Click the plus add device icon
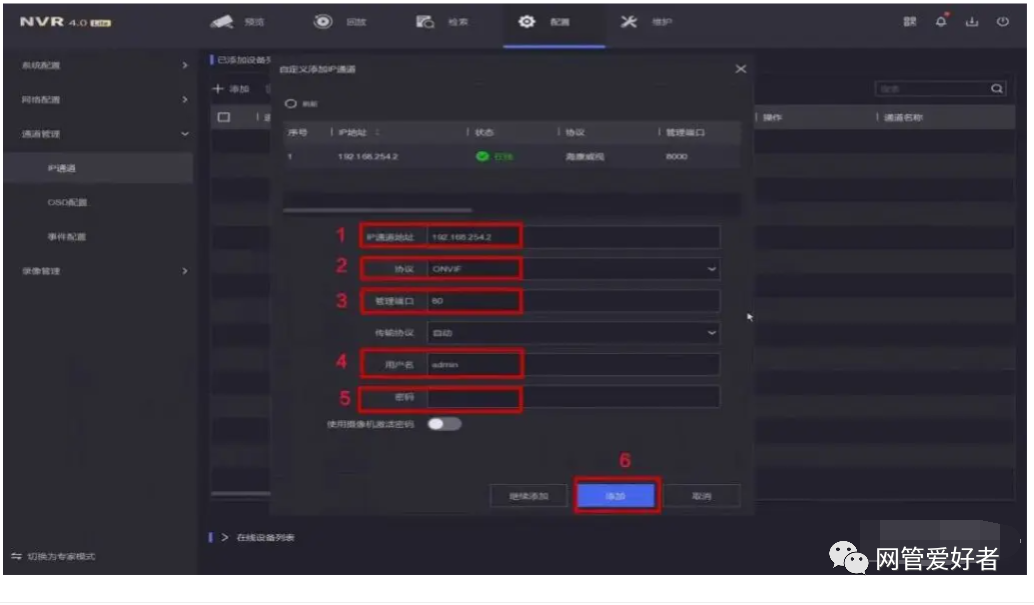This screenshot has width=1034, height=605. click(218, 89)
